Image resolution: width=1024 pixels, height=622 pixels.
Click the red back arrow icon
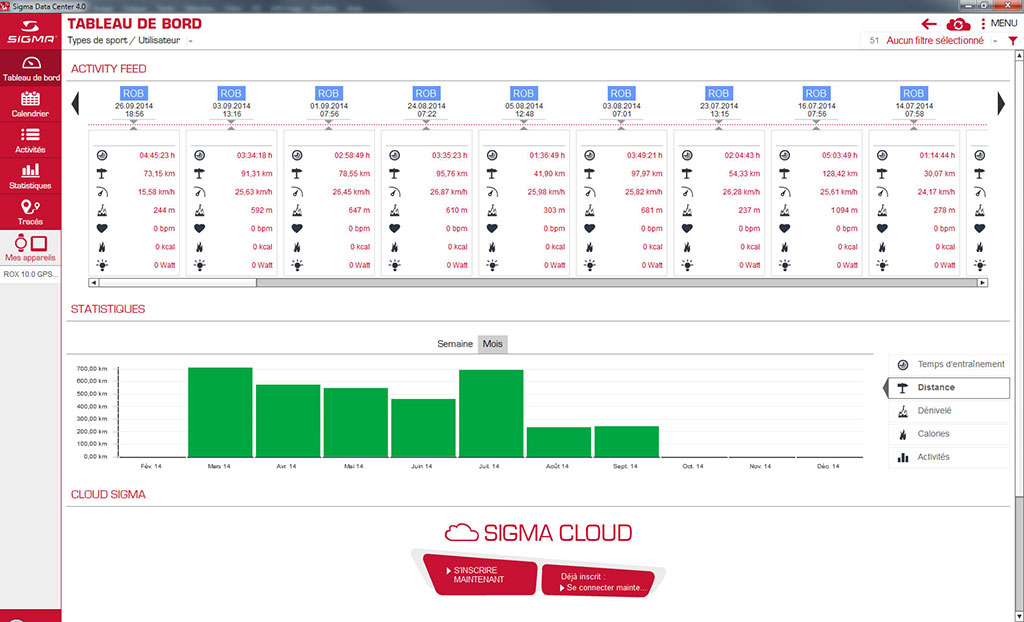pos(929,24)
